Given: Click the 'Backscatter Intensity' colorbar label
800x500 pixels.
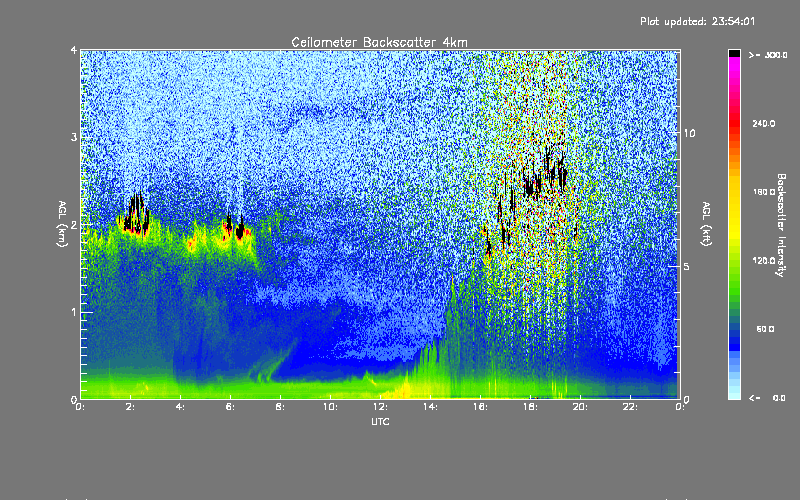Looking at the screenshot, I should coord(781,225).
